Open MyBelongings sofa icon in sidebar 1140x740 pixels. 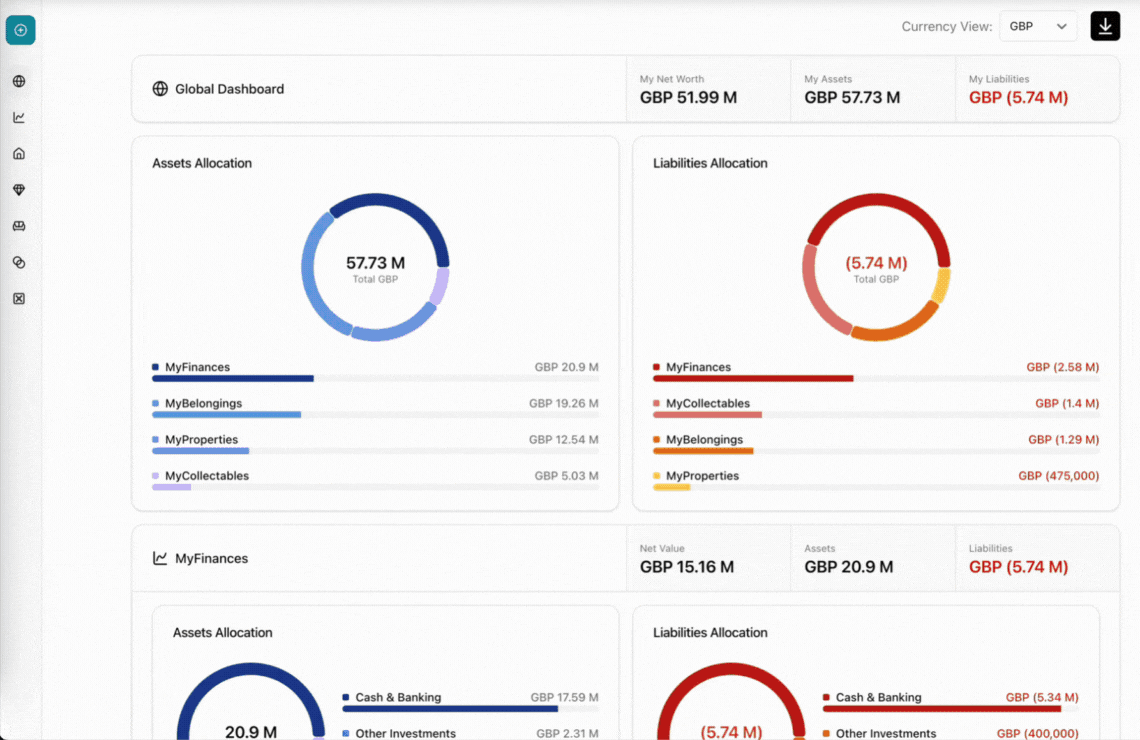point(19,226)
